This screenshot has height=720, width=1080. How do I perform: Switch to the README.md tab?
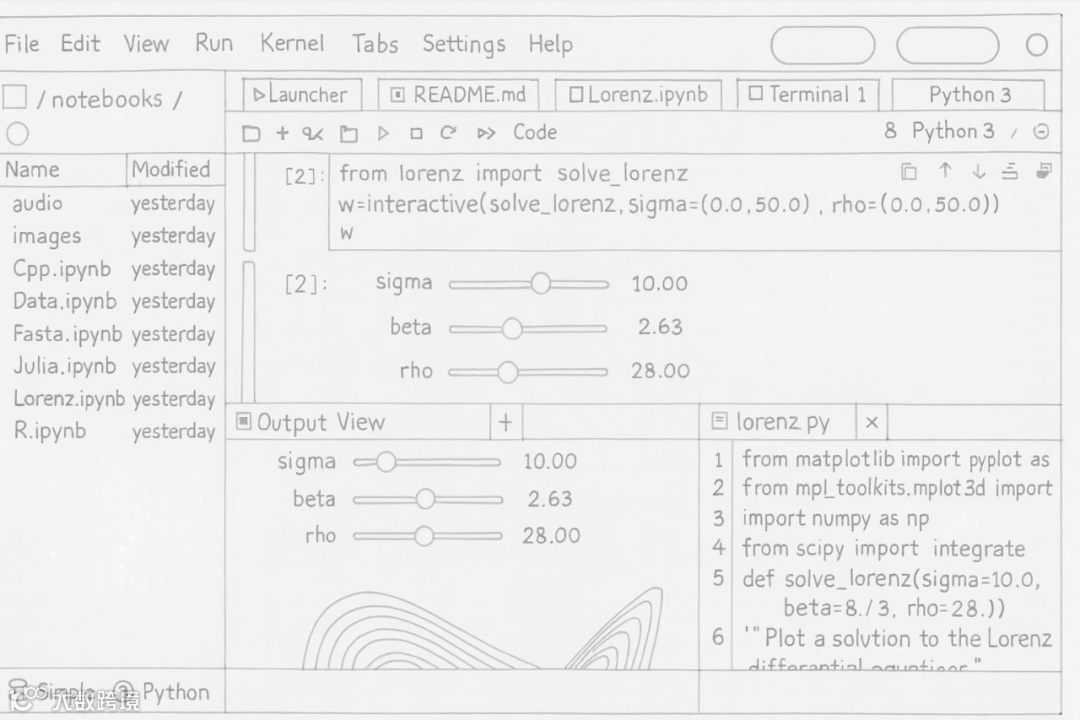[458, 95]
